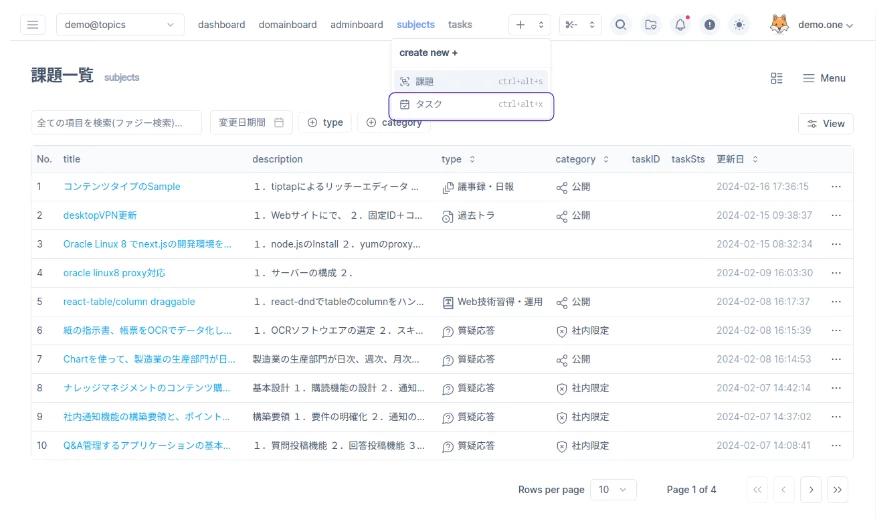Toggle the light/dark theme sun icon
Image resolution: width=885 pixels, height=527 pixels.
pyautogui.click(x=739, y=25)
